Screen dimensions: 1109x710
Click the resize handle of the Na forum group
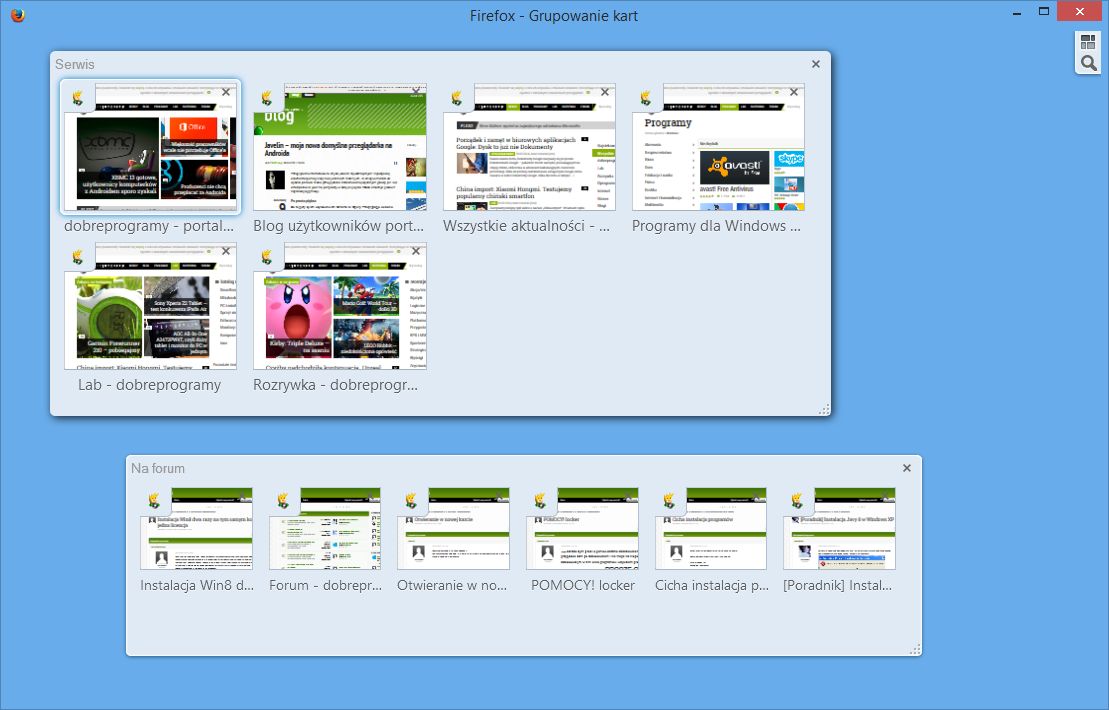(x=913, y=648)
